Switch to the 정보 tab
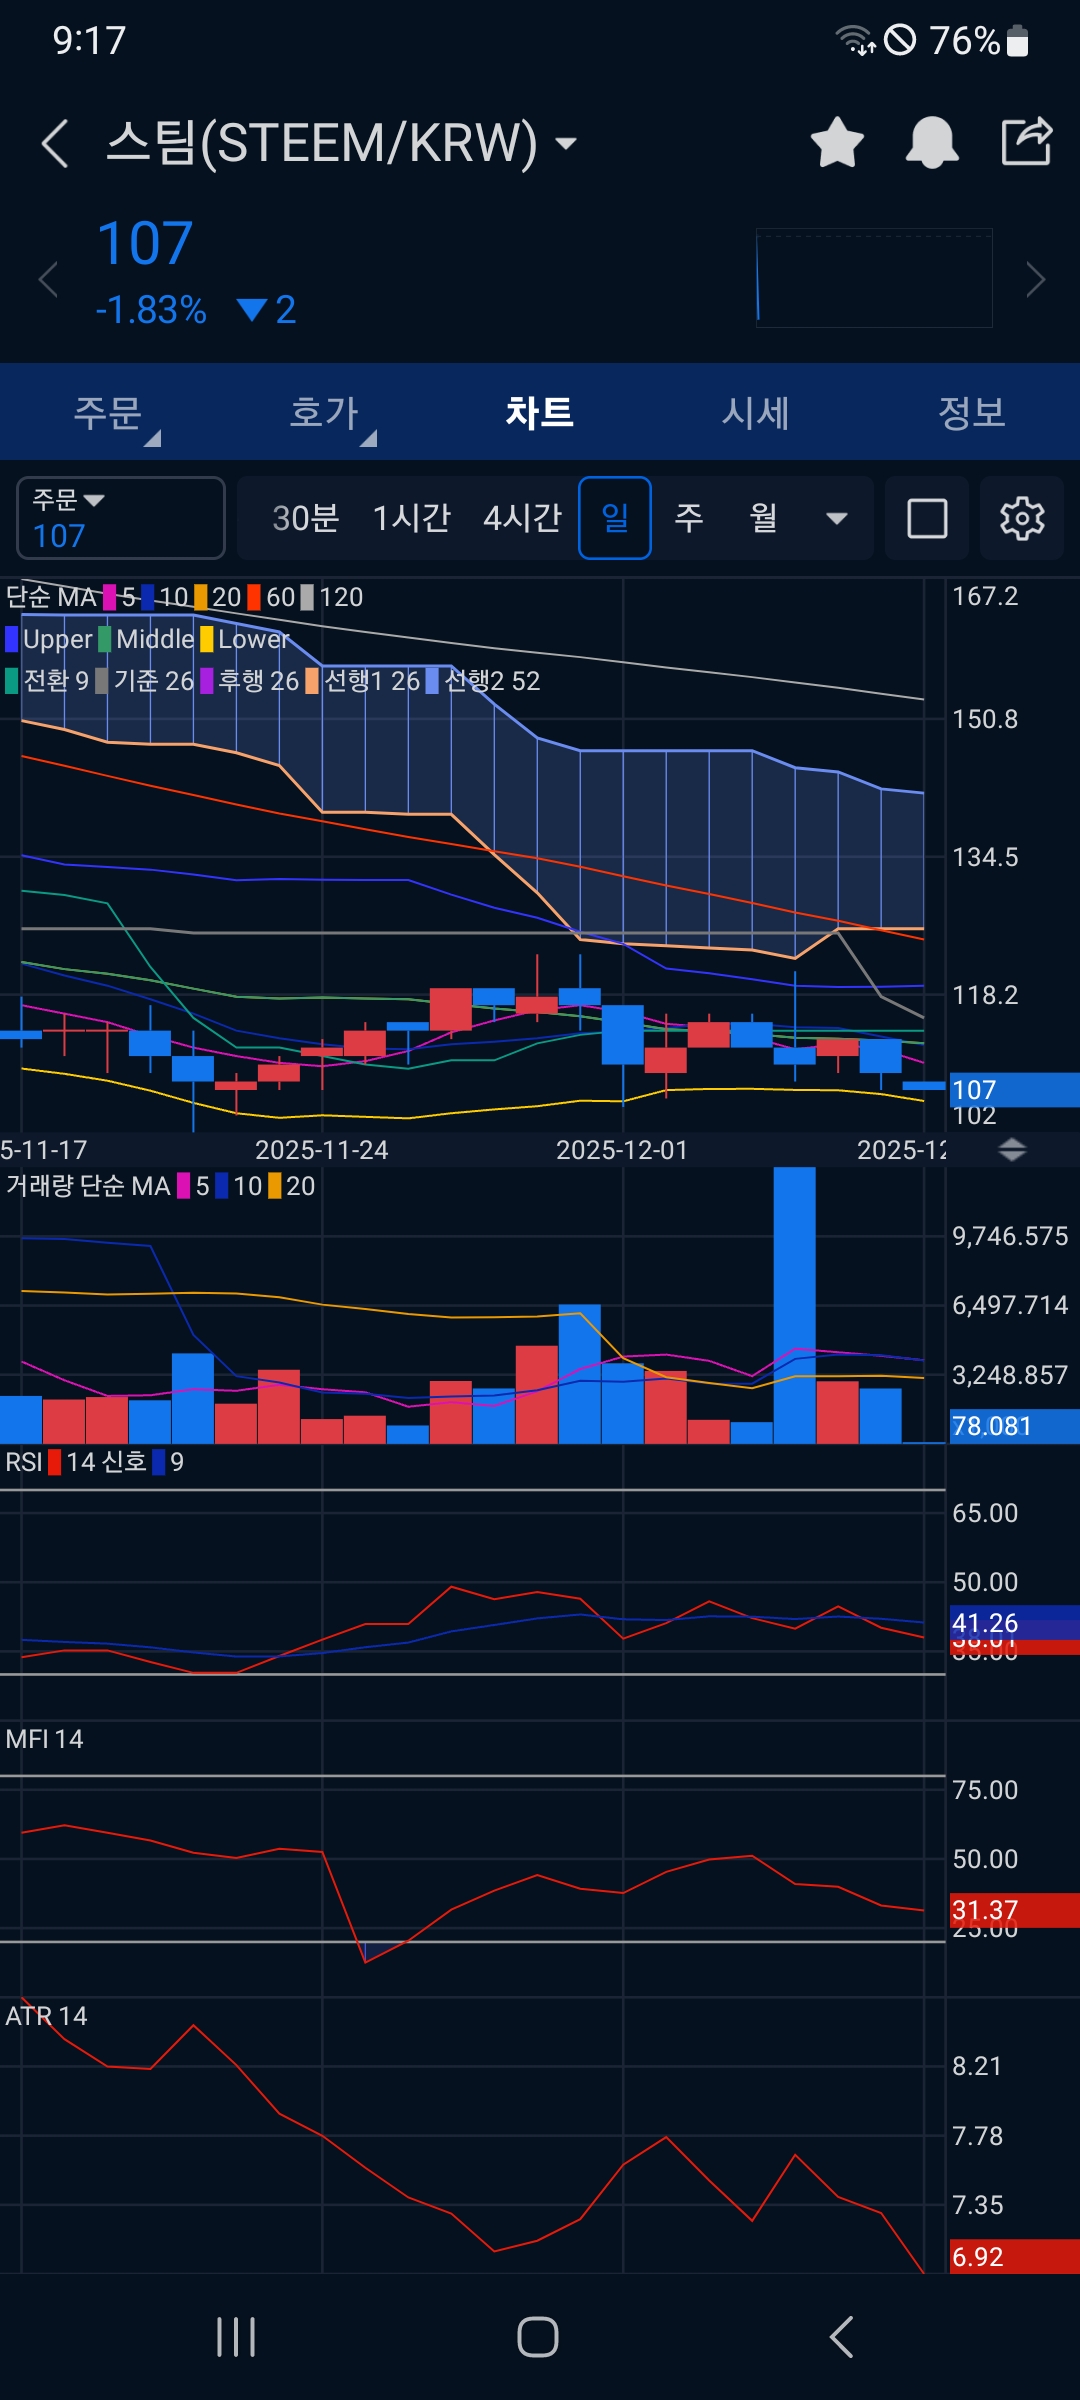The width and height of the screenshot is (1080, 2400). [972, 412]
